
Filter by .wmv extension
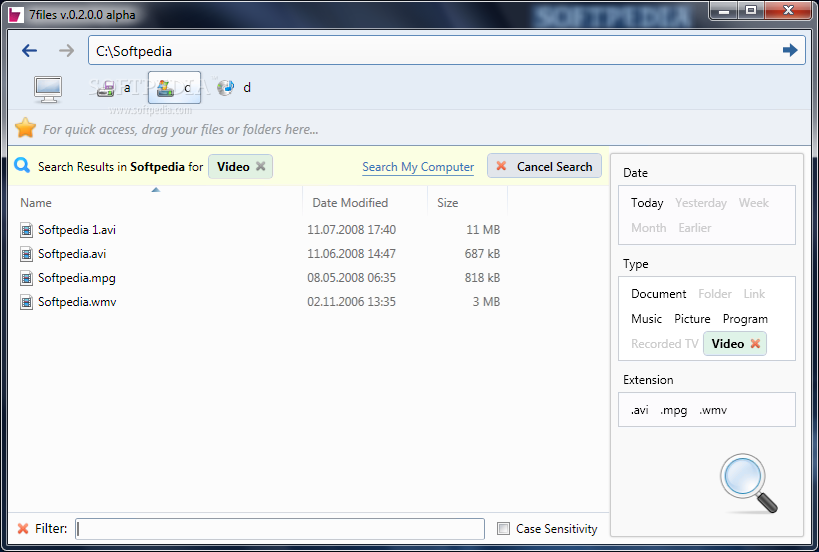(713, 410)
